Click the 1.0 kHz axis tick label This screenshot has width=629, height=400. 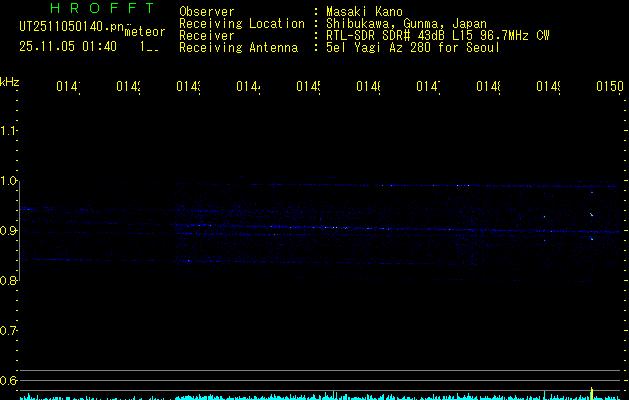point(10,181)
